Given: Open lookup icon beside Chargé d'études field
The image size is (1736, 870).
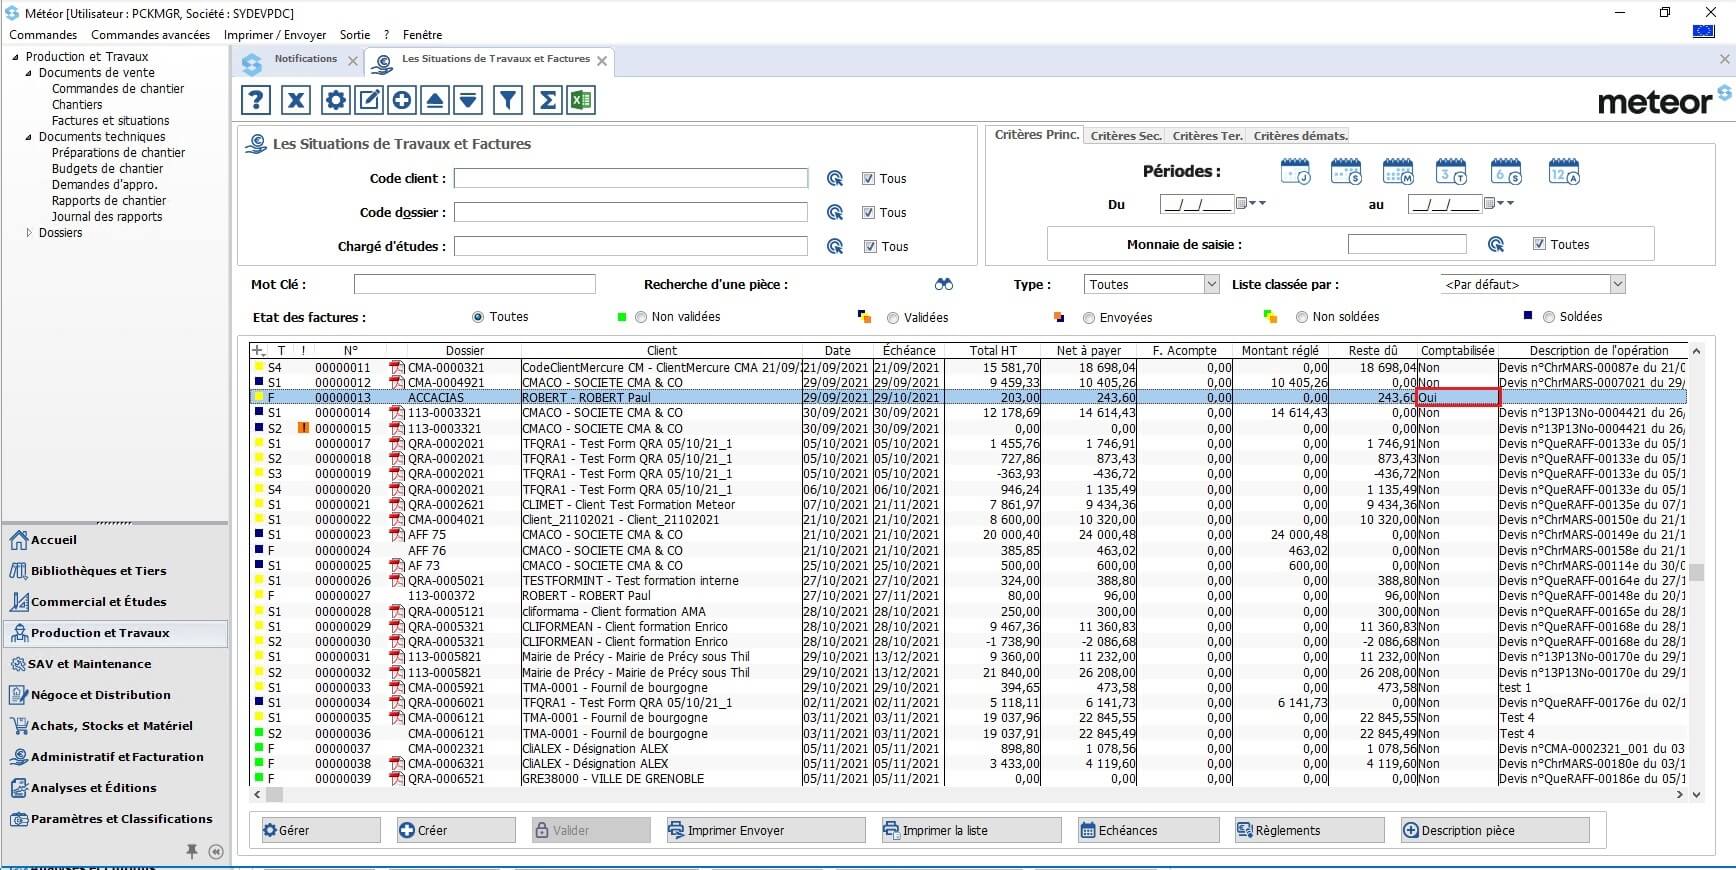Looking at the screenshot, I should 835,247.
